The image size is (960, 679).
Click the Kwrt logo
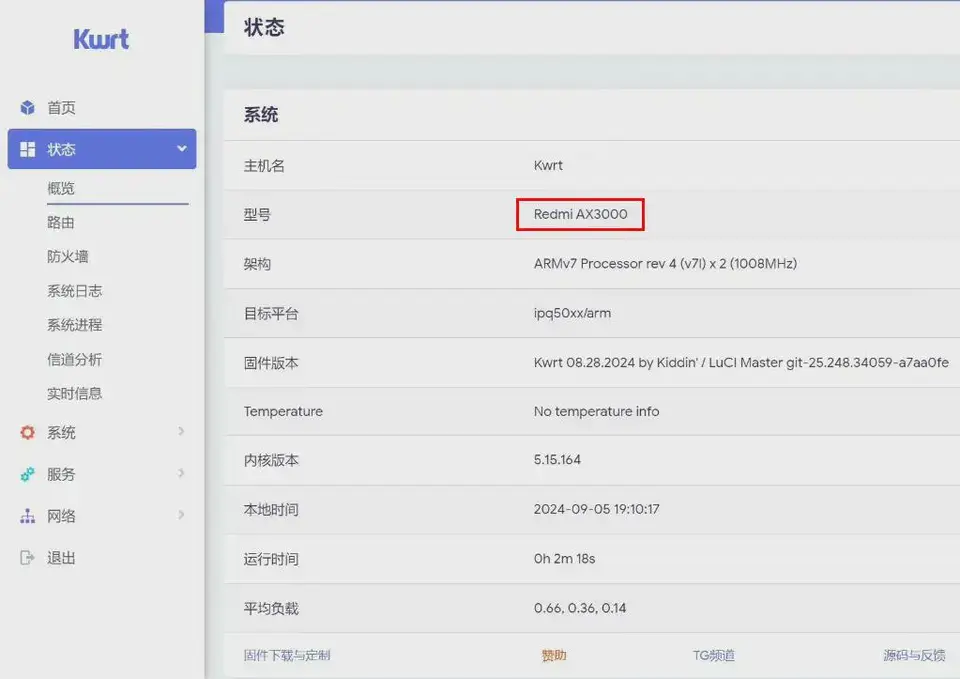pyautogui.click(x=101, y=39)
